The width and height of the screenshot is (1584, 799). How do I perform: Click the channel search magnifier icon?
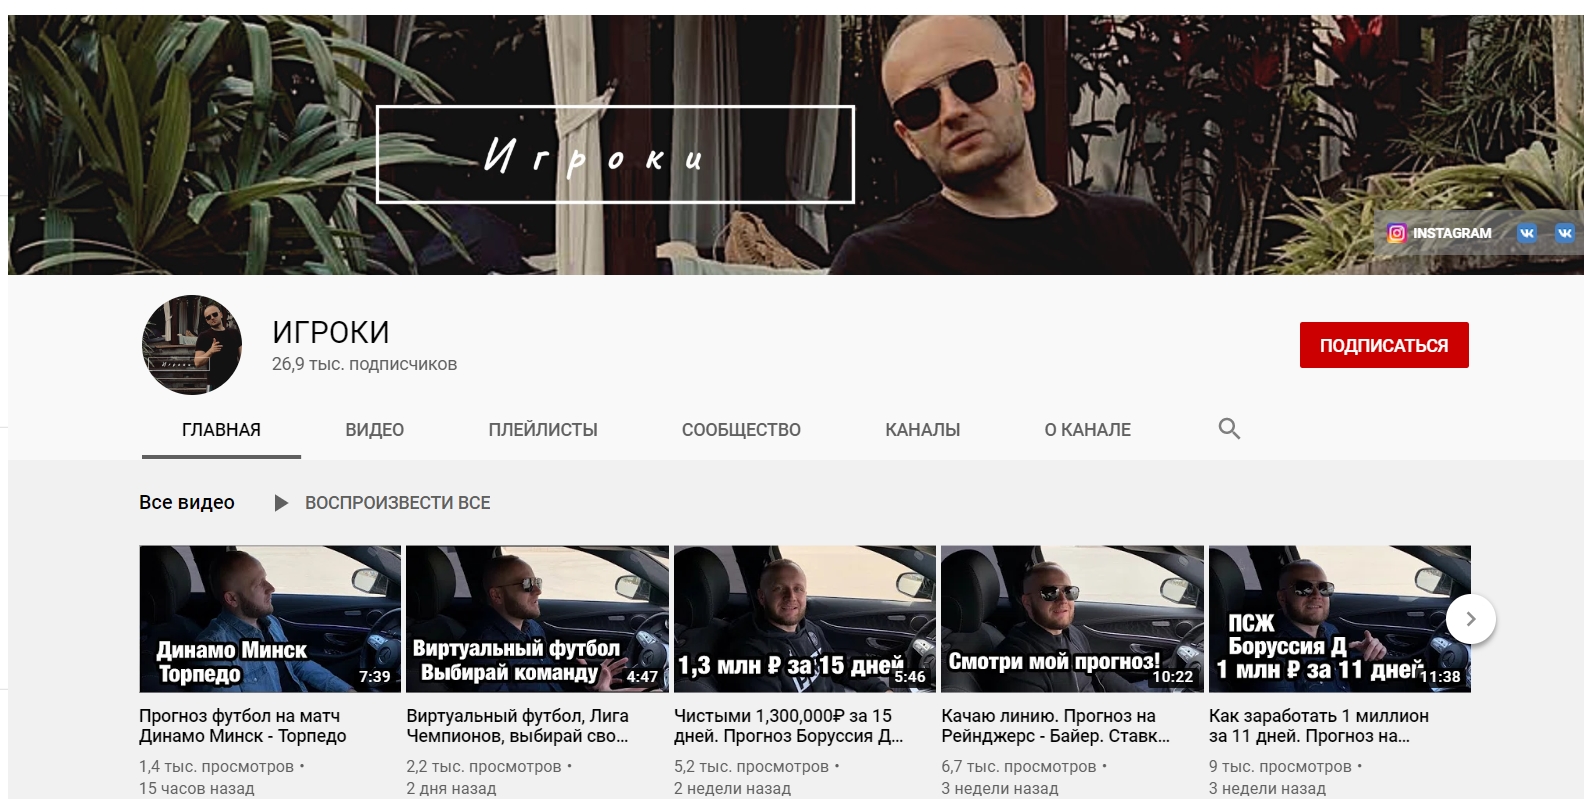click(1229, 429)
